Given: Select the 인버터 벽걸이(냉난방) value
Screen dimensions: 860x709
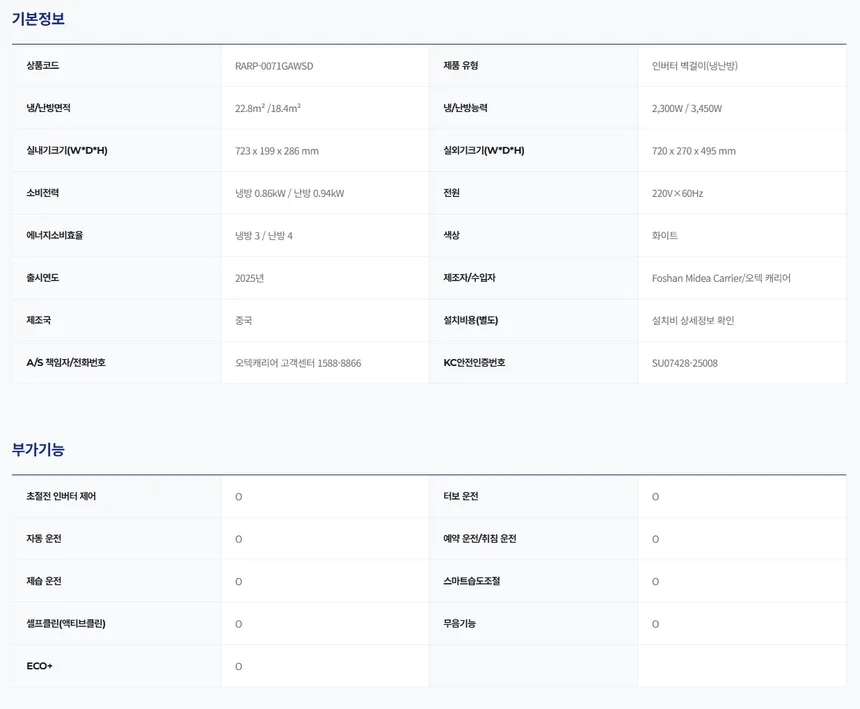Looking at the screenshot, I should [695, 66].
